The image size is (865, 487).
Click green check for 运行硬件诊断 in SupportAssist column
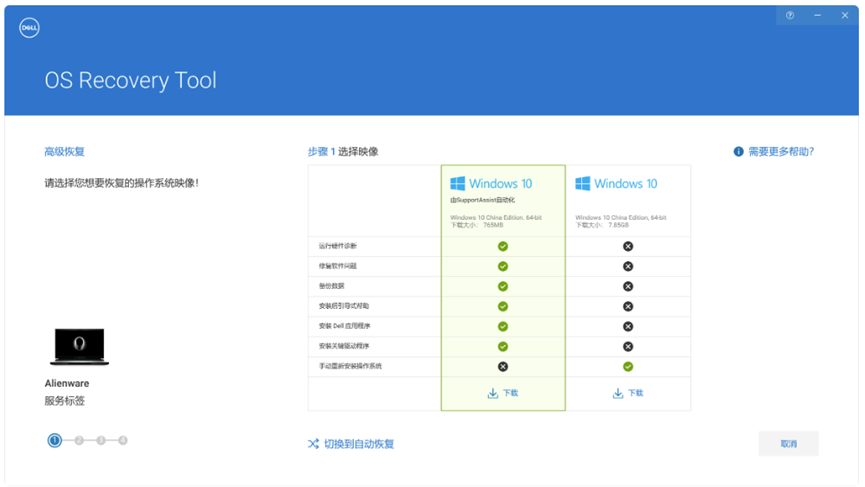pos(503,247)
